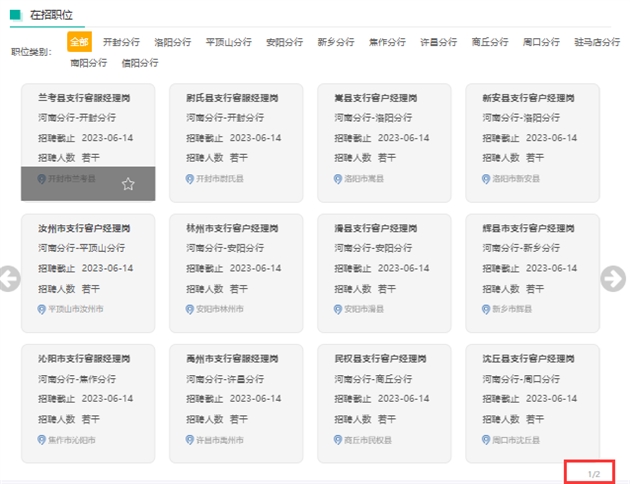Click the star favorite icon on 兰考县 card
630x484 pixels.
[128, 184]
